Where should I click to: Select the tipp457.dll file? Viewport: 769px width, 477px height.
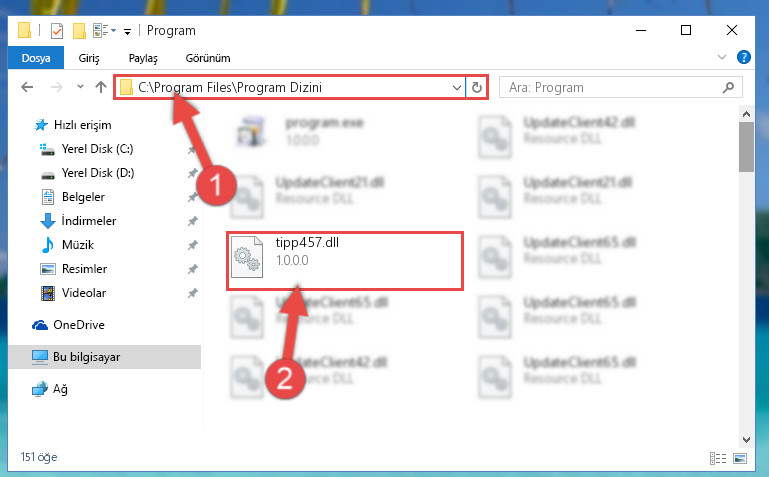coord(344,261)
